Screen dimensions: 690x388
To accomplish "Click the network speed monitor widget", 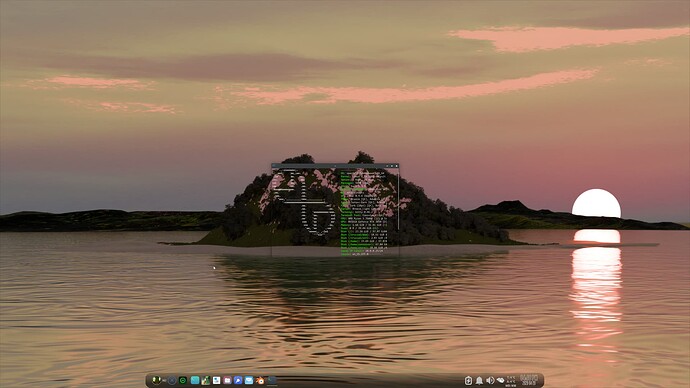I will click(x=510, y=381).
